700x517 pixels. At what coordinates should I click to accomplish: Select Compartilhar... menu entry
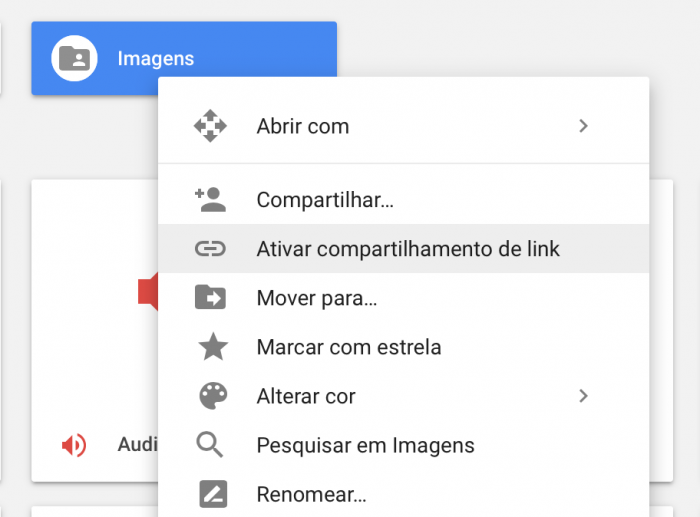tap(404, 200)
